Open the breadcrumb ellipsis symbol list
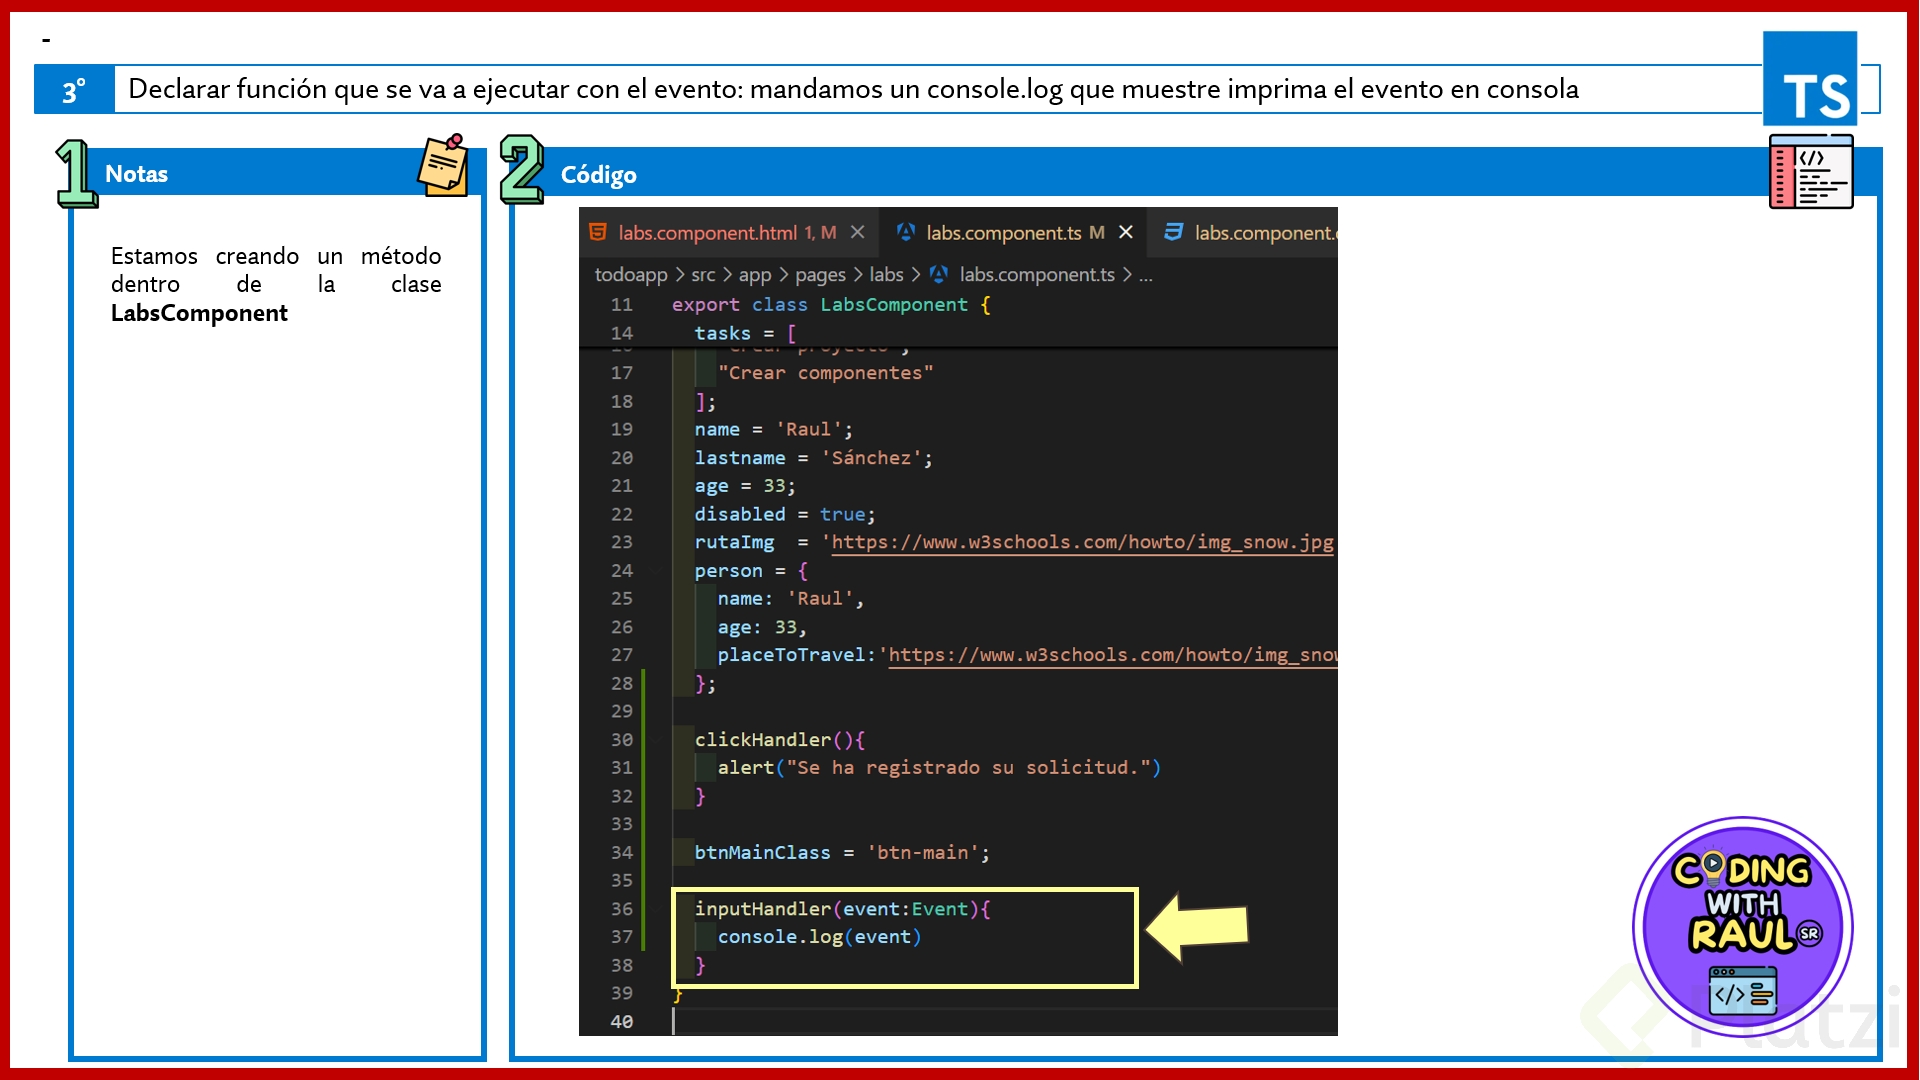Screen dimensions: 1920x1080 1146,274
